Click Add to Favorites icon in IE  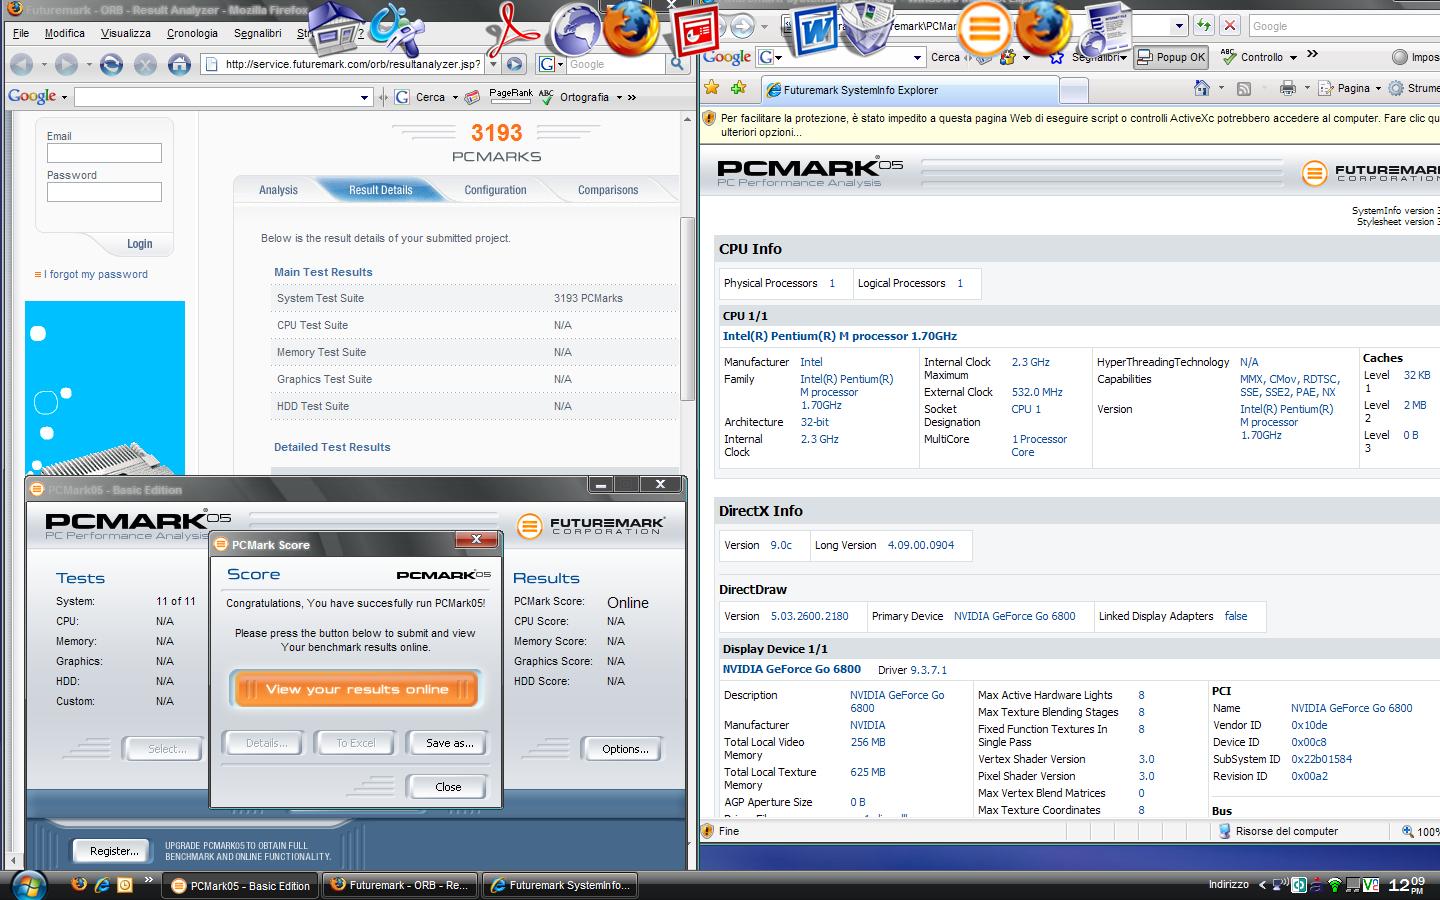[739, 88]
